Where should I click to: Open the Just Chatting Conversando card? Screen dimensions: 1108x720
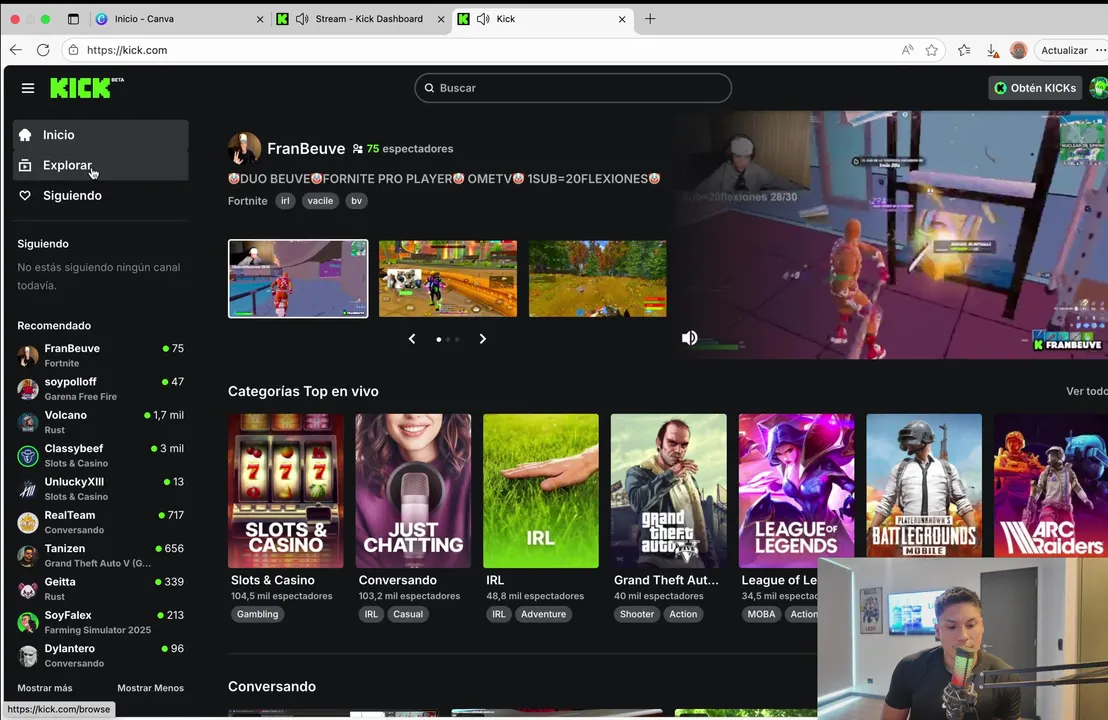tap(413, 491)
